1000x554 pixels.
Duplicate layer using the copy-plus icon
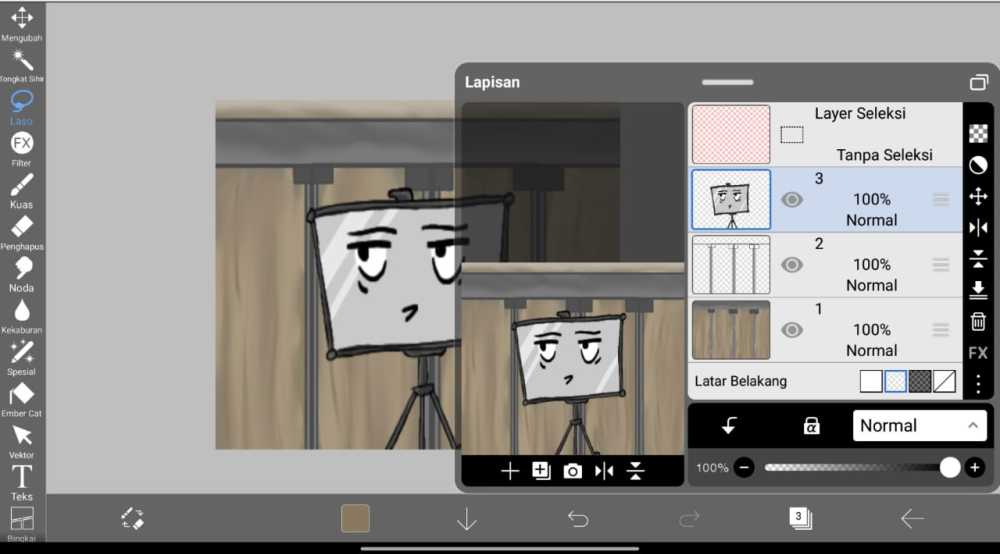(x=541, y=471)
